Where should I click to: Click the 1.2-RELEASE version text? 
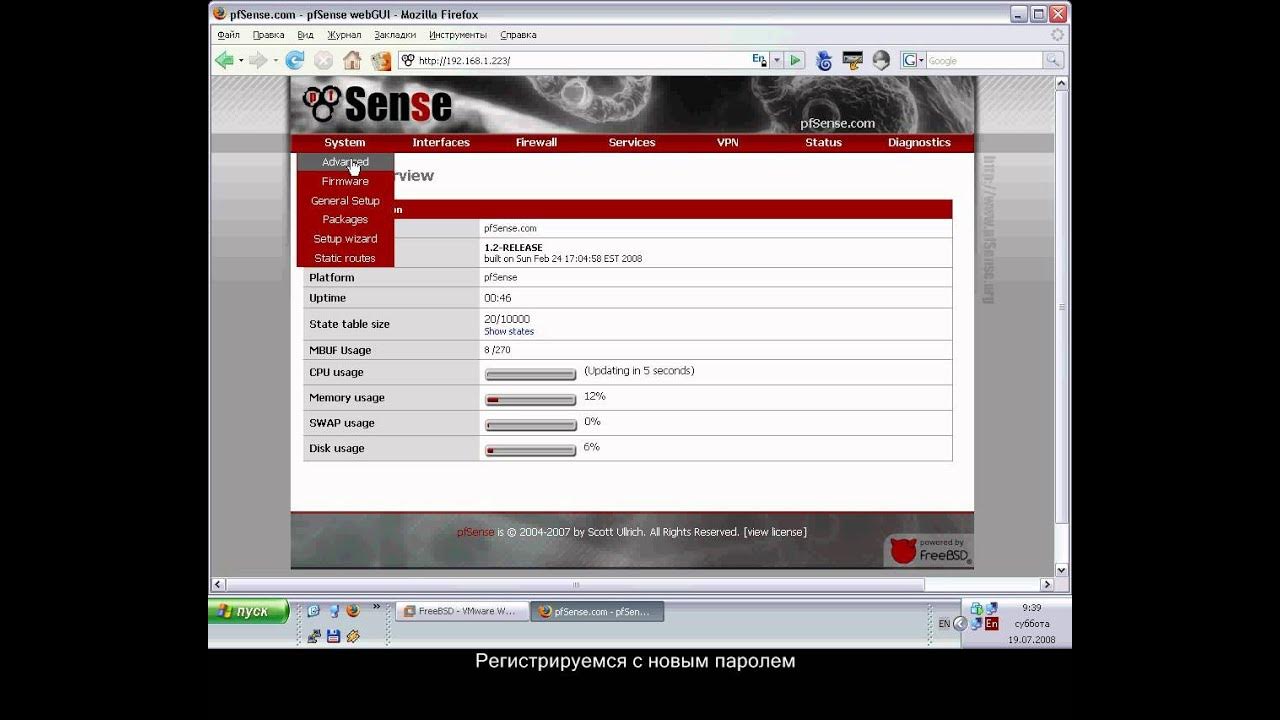(x=513, y=248)
